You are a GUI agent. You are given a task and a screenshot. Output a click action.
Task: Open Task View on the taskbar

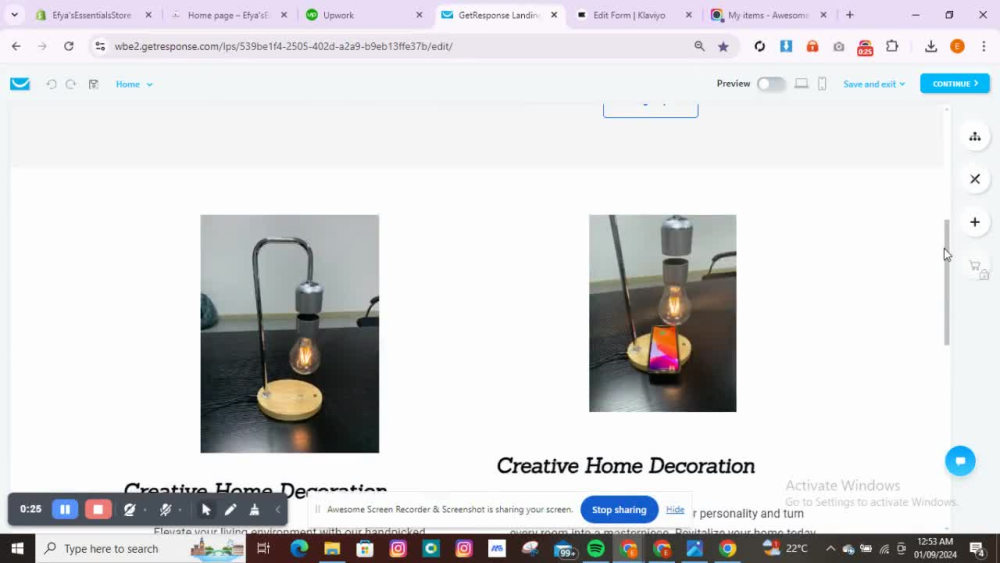tap(263, 548)
